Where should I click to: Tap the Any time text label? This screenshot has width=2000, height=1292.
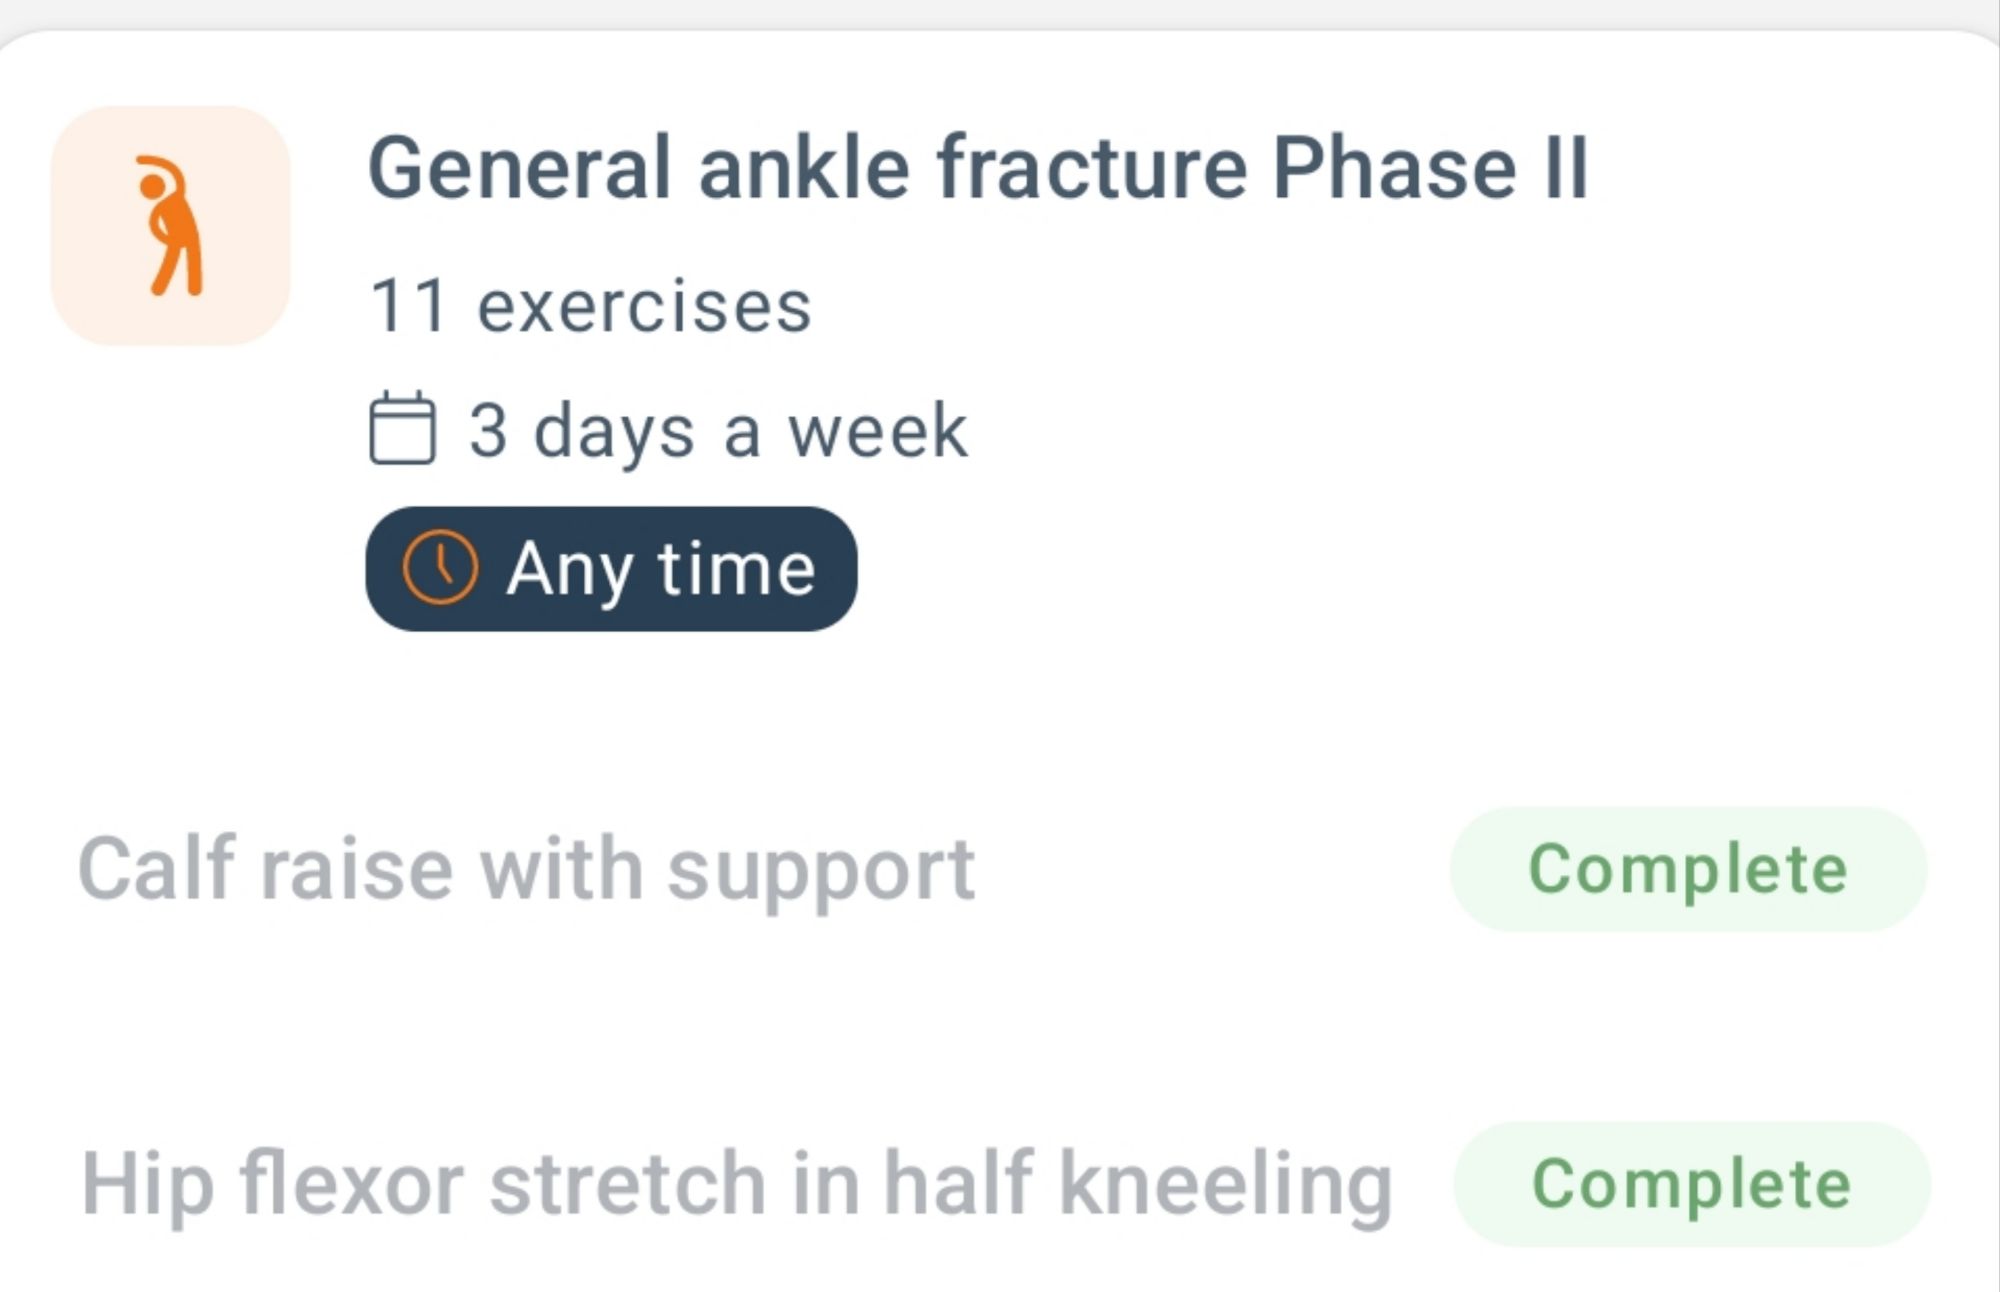661,570
